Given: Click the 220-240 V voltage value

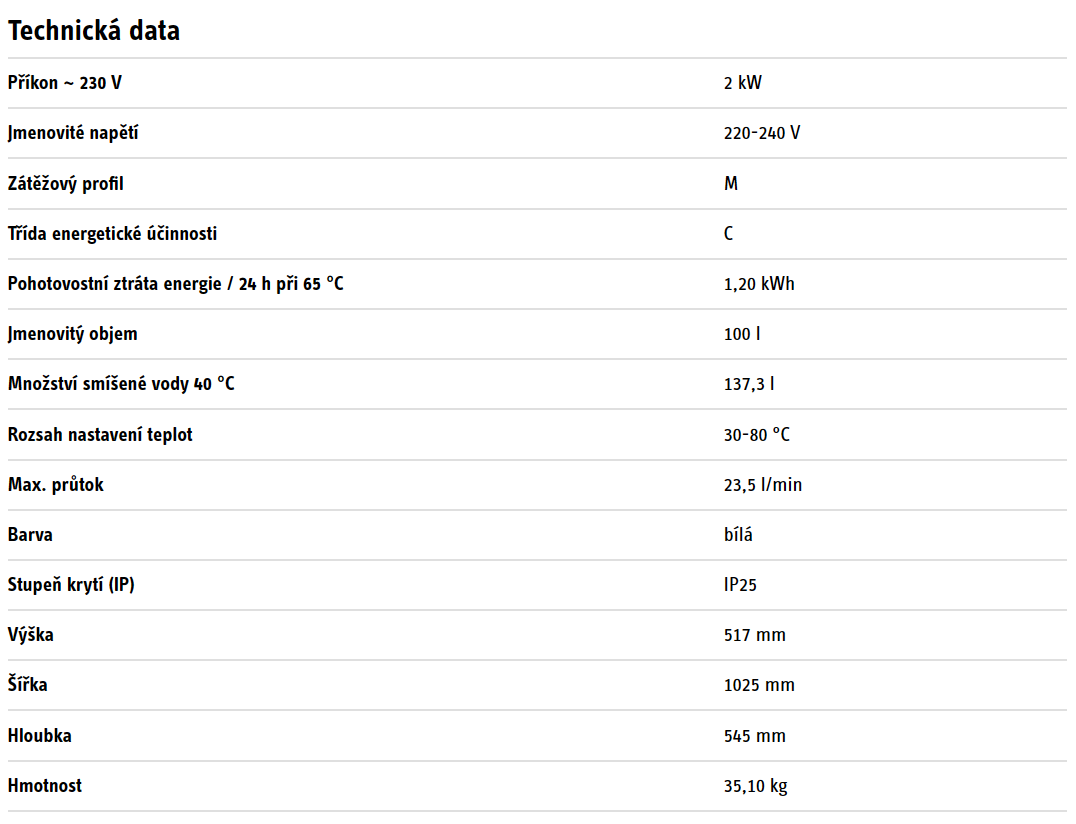Looking at the screenshot, I should [761, 133].
